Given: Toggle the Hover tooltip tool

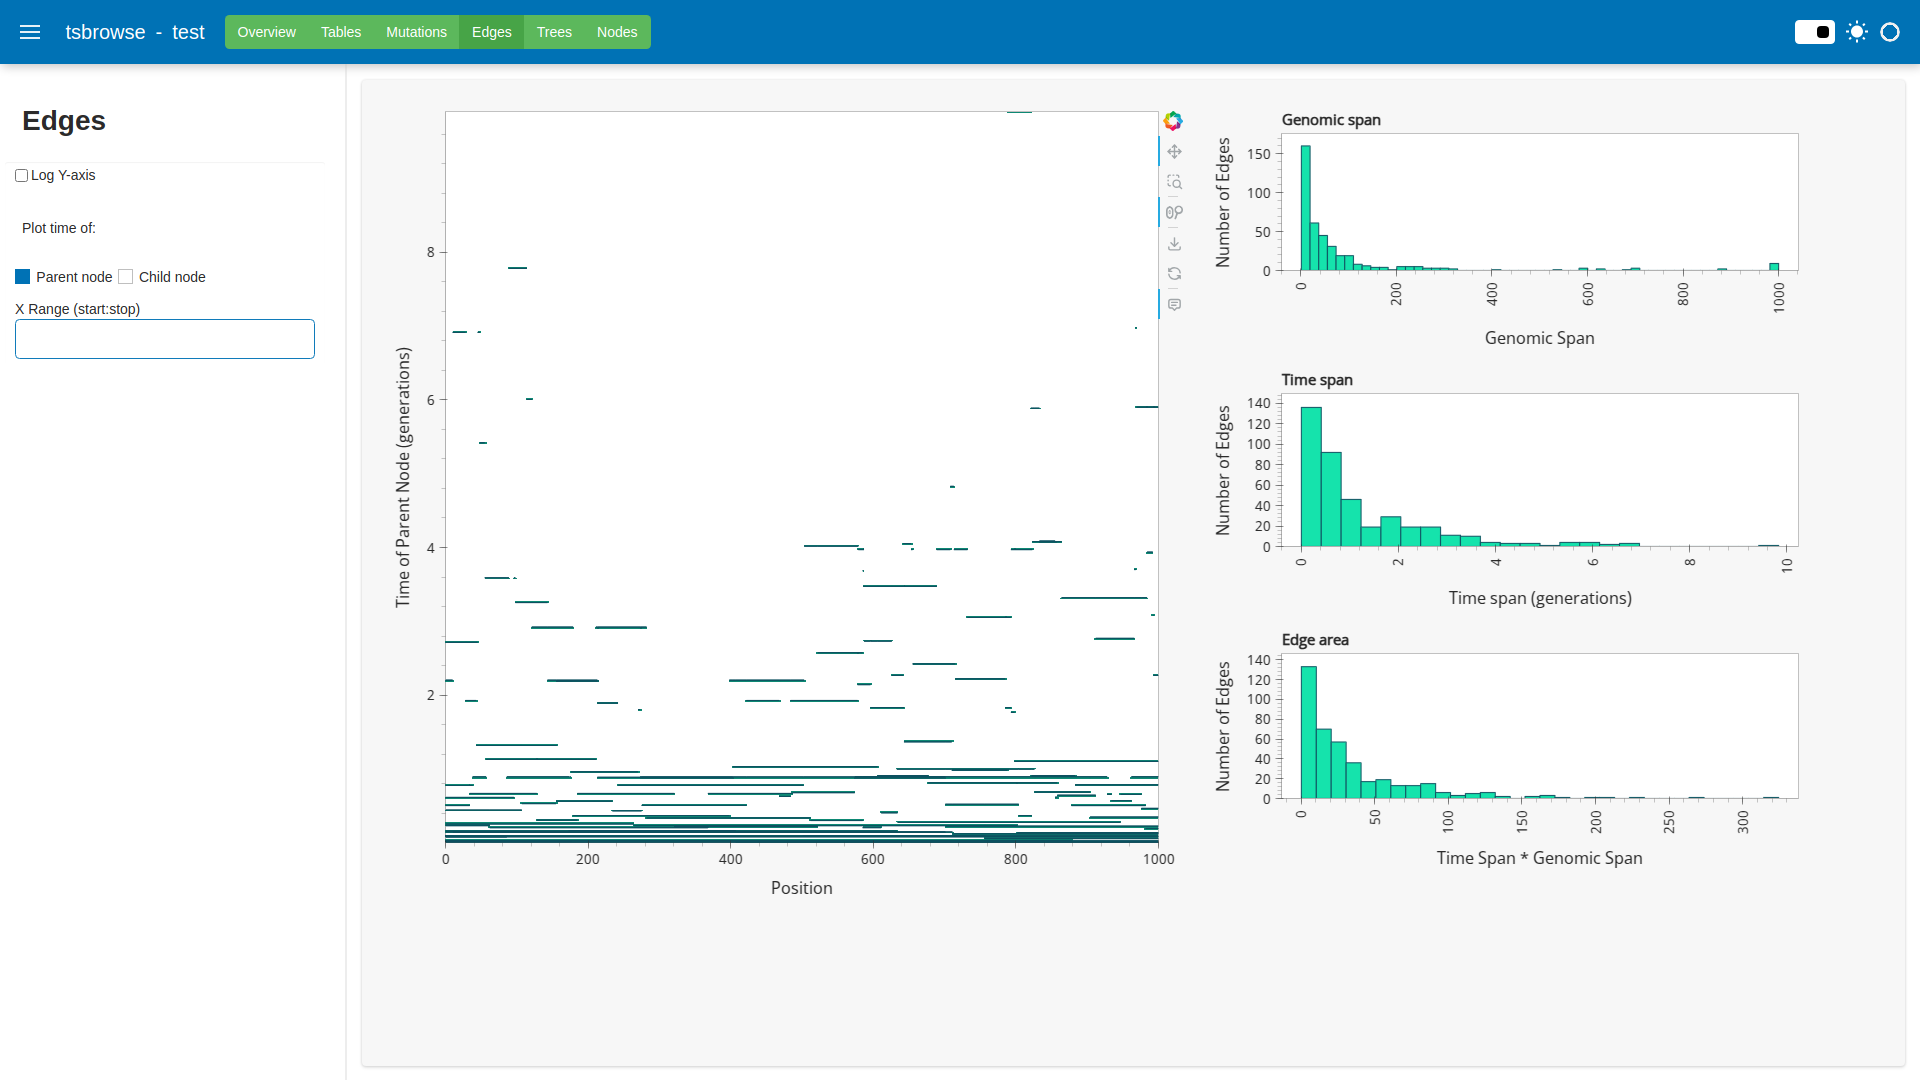Looking at the screenshot, I should [x=1174, y=305].
